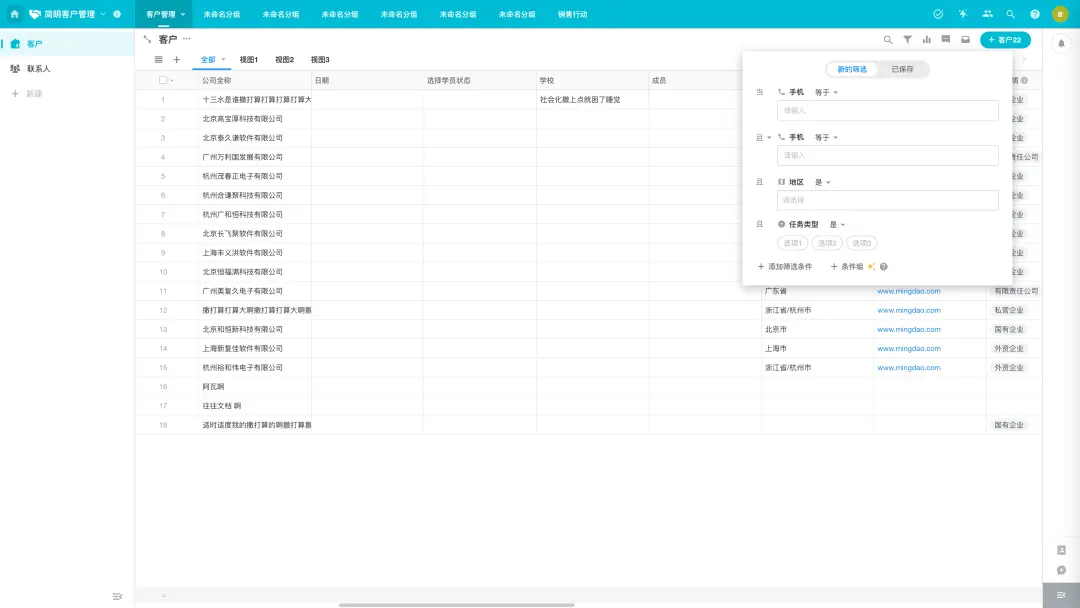Image resolution: width=1080 pixels, height=608 pixels.
Task: Open the filter funnel icon
Action: pyautogui.click(x=907, y=40)
